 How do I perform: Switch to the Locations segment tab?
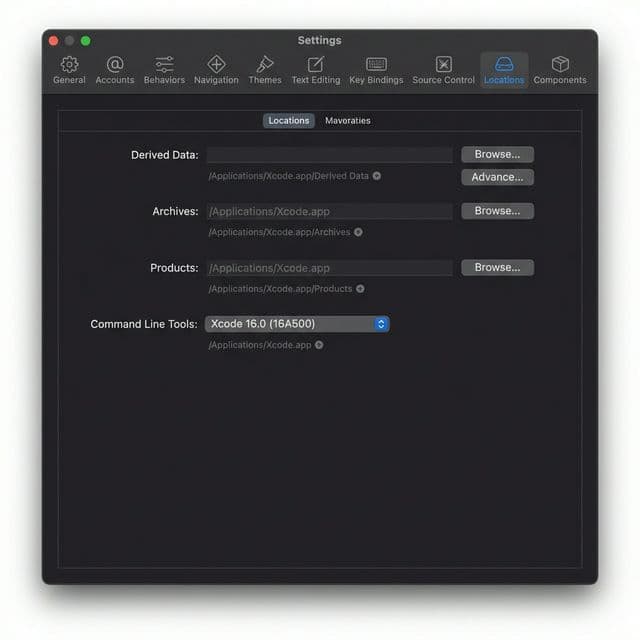[289, 121]
